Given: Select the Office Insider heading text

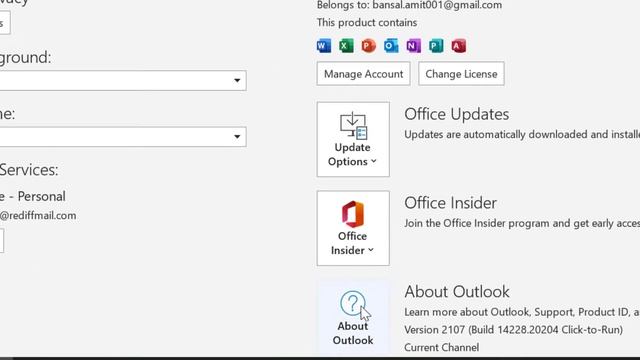Looking at the screenshot, I should pos(451,203).
